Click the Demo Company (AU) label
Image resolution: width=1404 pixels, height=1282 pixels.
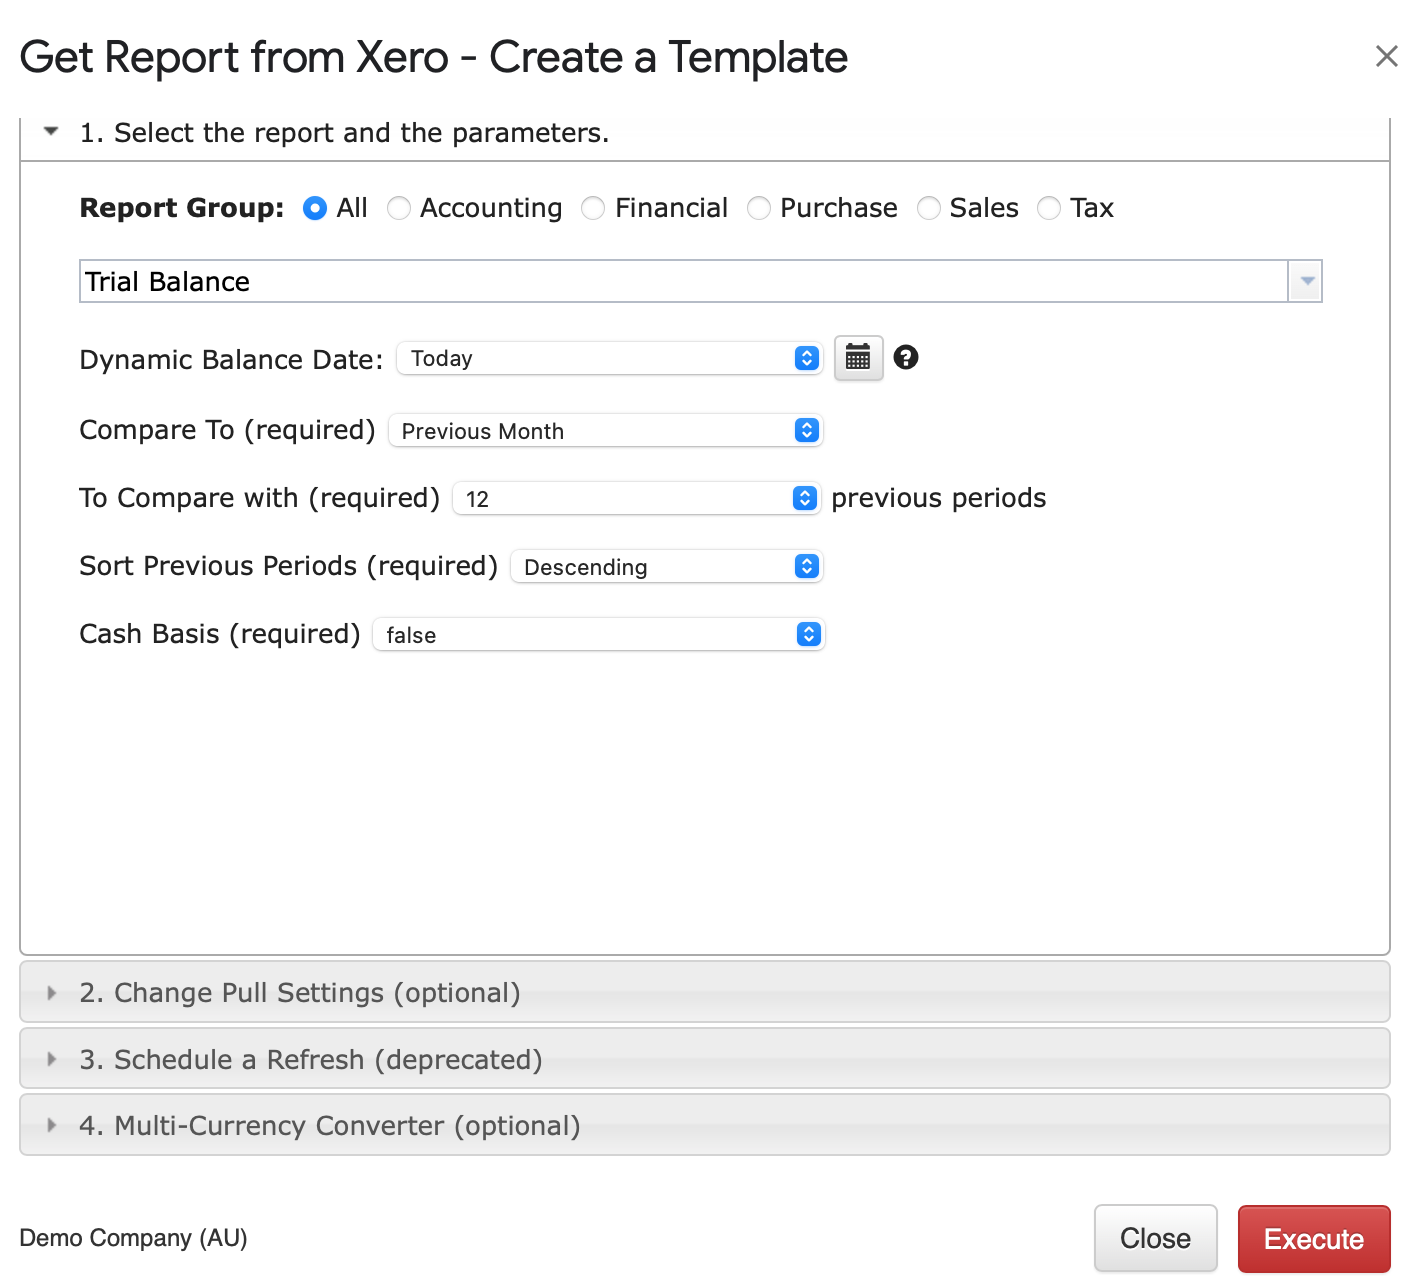point(133,1238)
